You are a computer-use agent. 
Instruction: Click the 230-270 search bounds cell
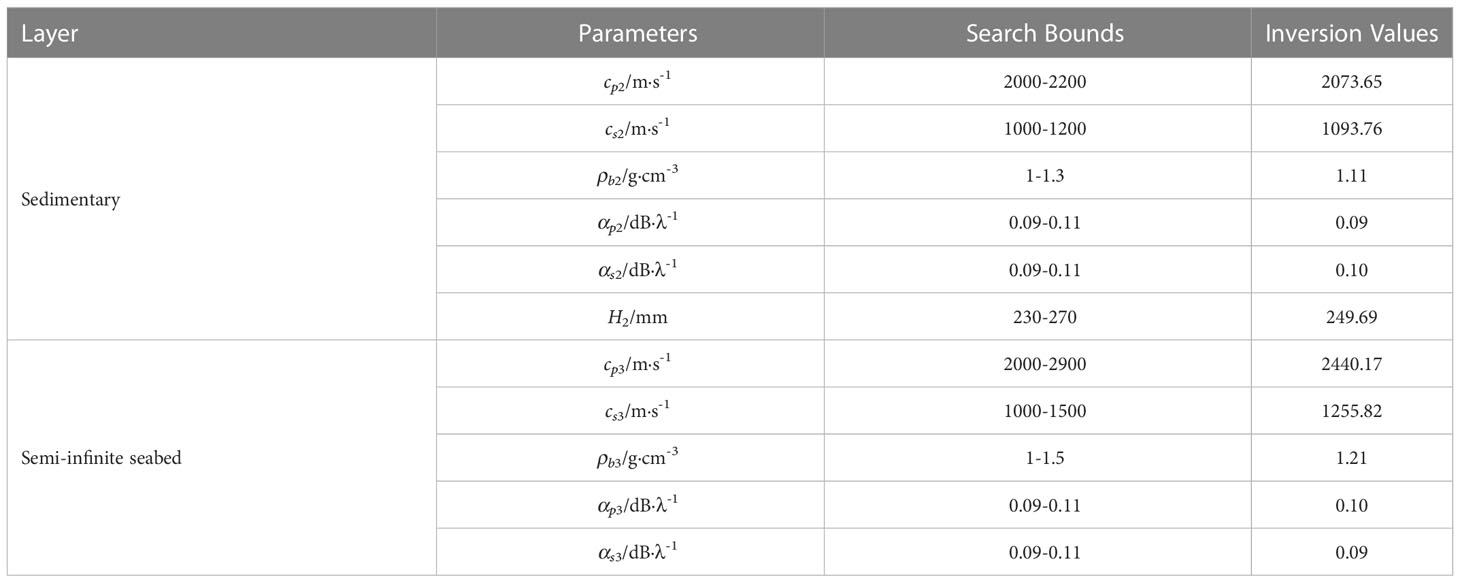tap(1038, 316)
